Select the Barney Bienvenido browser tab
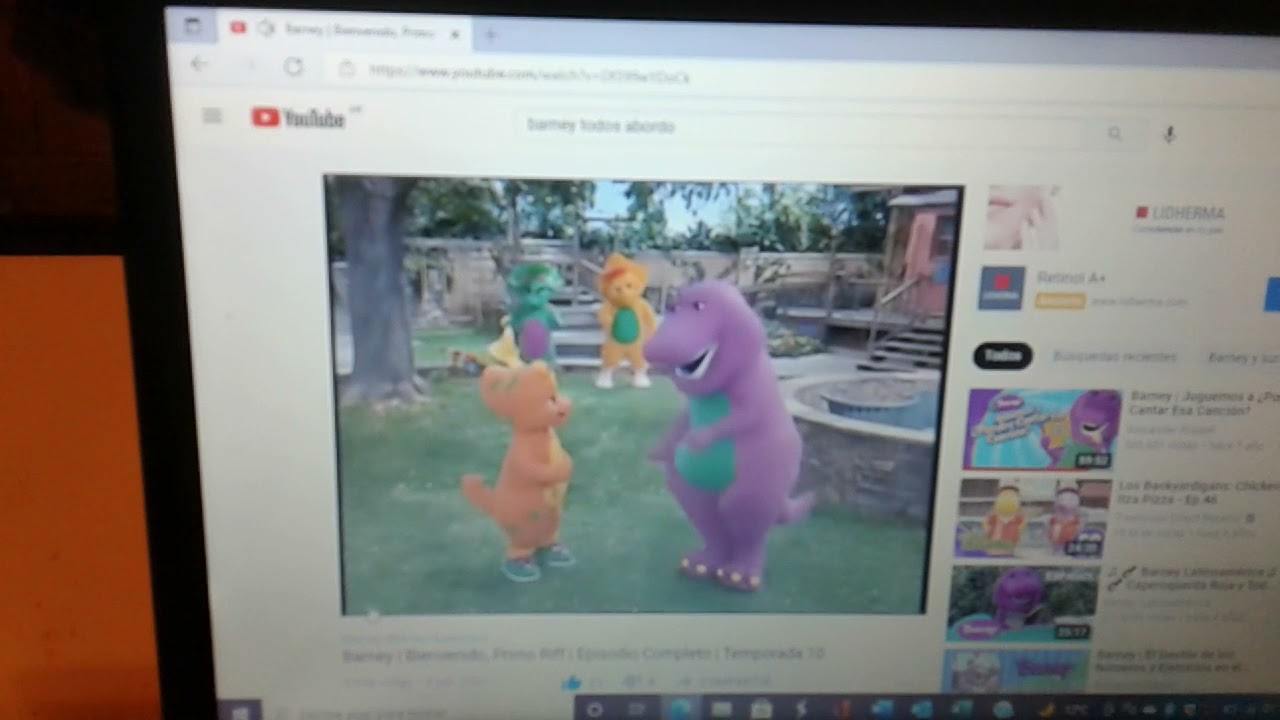 point(345,30)
